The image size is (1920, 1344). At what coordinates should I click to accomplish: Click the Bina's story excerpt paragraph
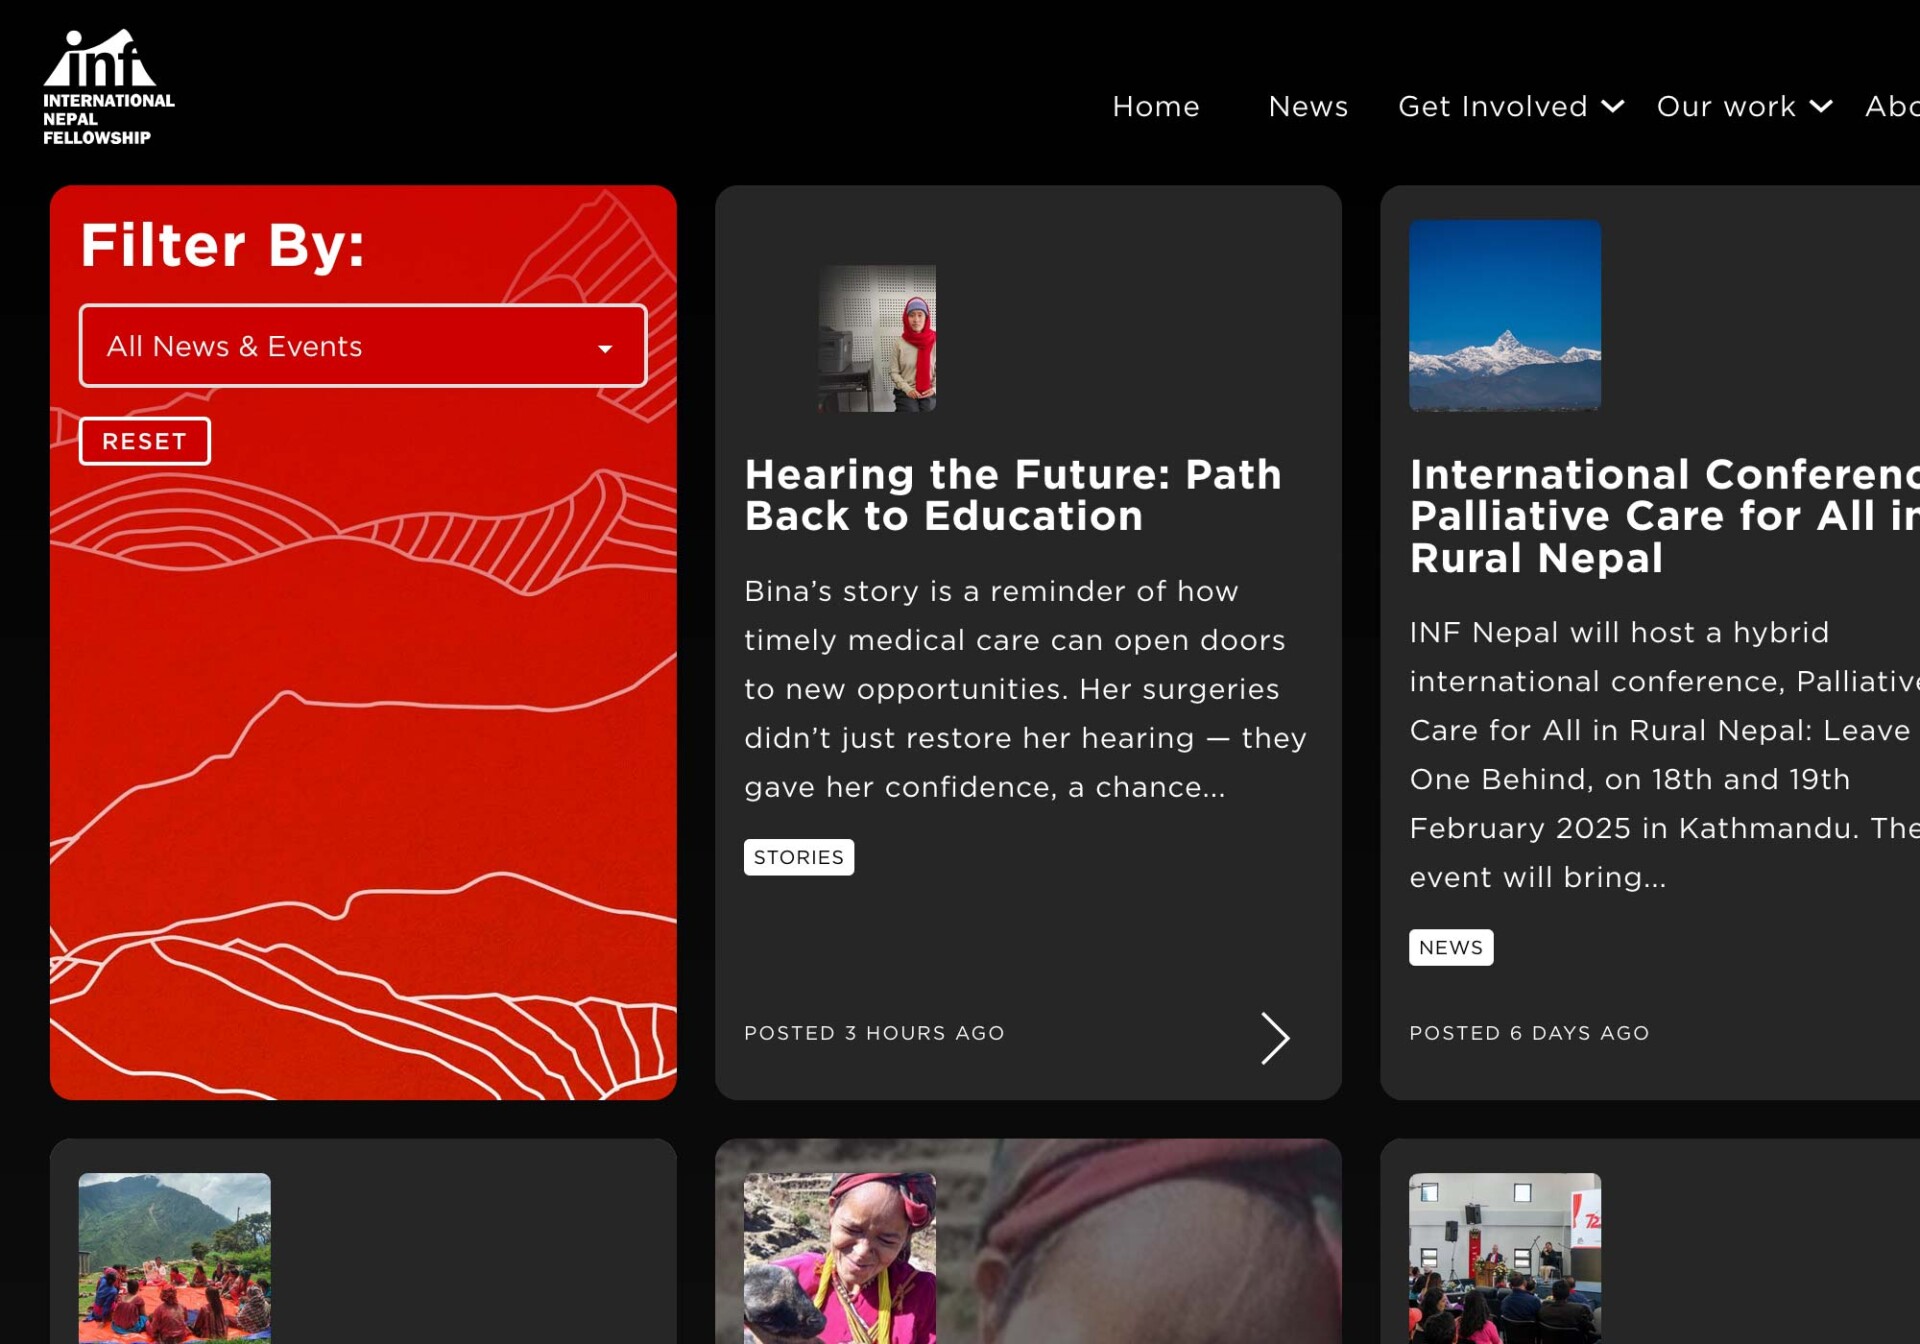pyautogui.click(x=1026, y=689)
